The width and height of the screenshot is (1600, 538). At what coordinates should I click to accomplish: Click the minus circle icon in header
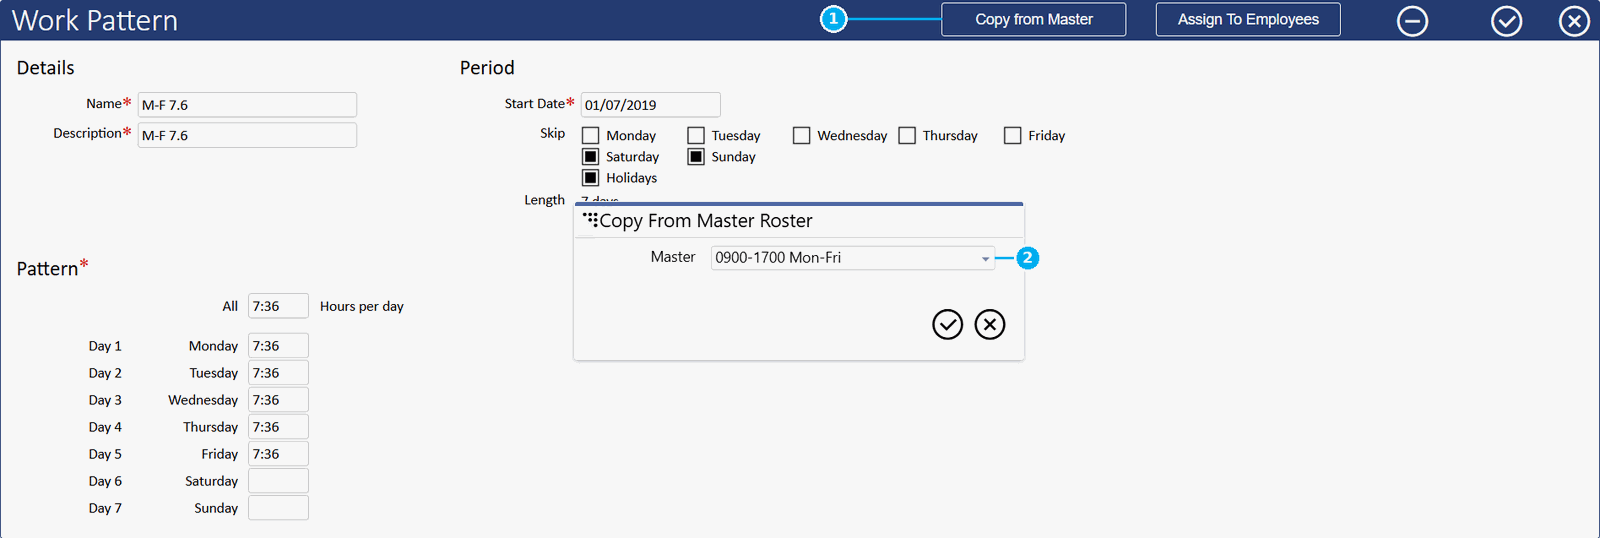coord(1412,20)
